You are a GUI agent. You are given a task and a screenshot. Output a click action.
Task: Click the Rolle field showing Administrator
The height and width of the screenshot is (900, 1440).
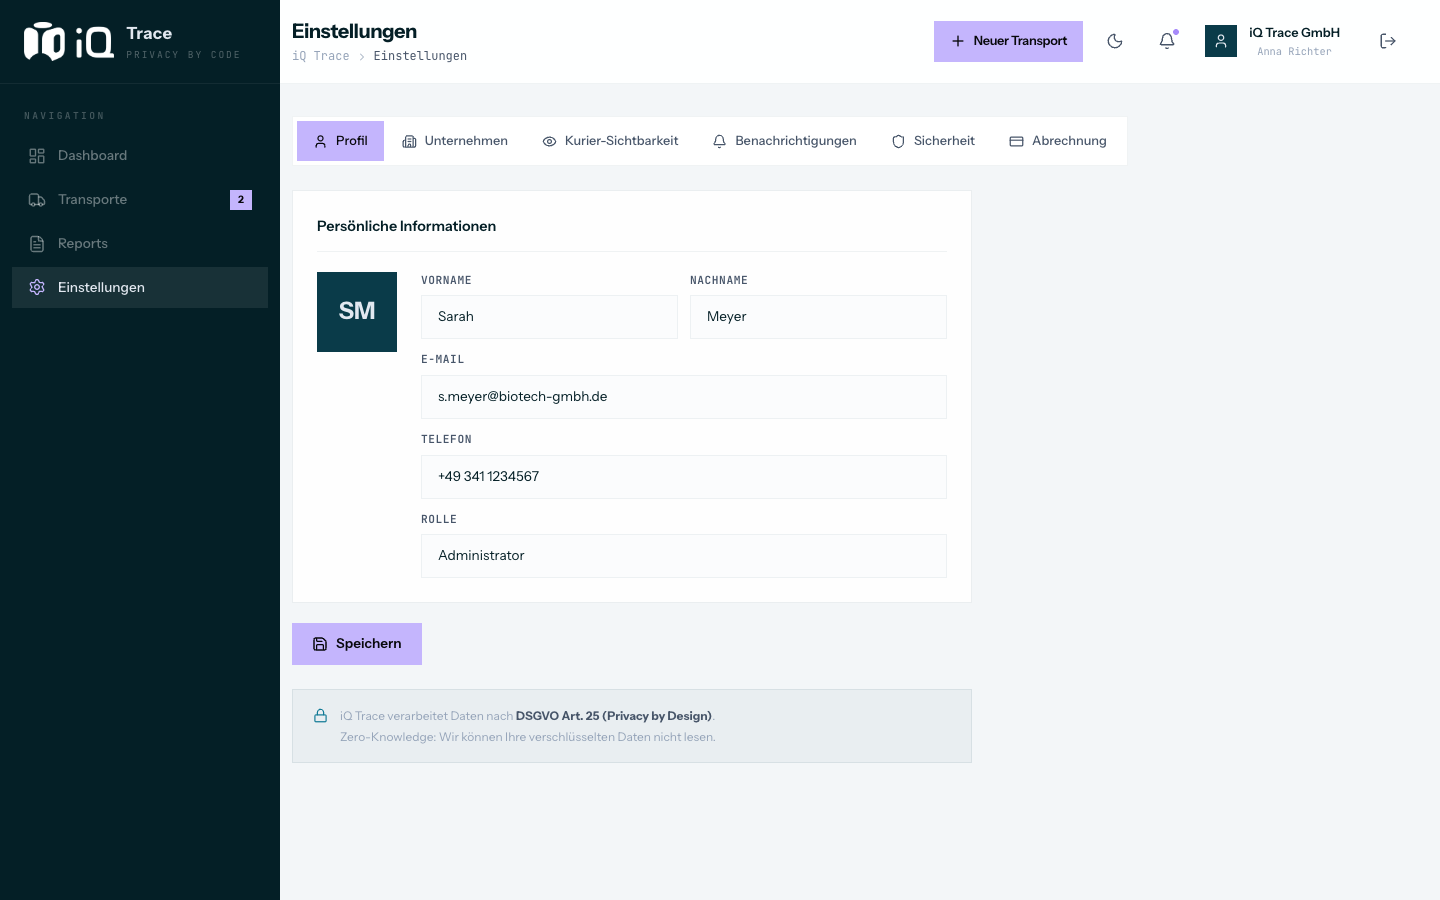point(684,556)
